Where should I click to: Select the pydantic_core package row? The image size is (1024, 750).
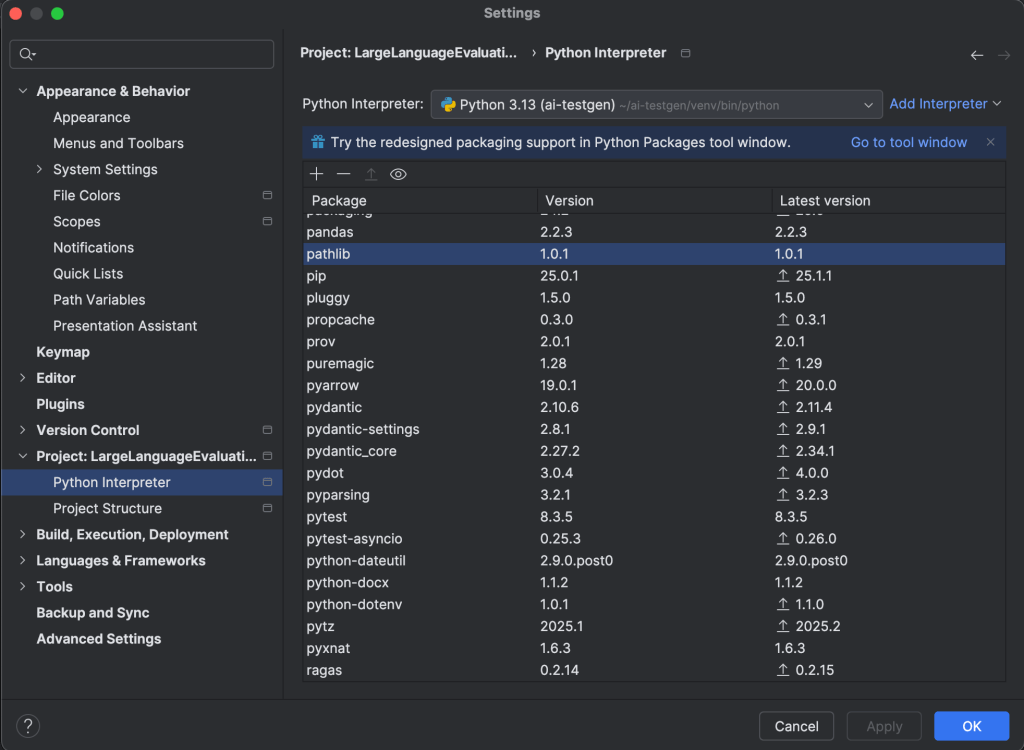tap(654, 451)
